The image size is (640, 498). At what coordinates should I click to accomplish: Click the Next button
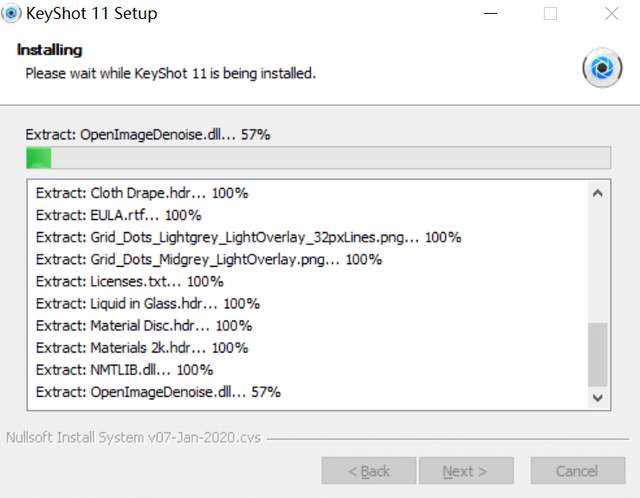(x=466, y=471)
